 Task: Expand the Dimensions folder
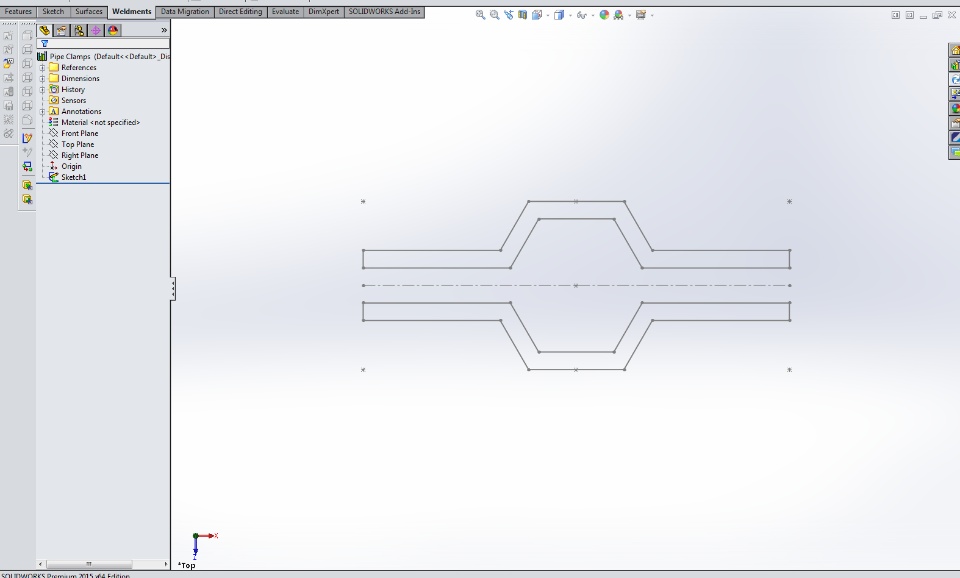coord(42,78)
